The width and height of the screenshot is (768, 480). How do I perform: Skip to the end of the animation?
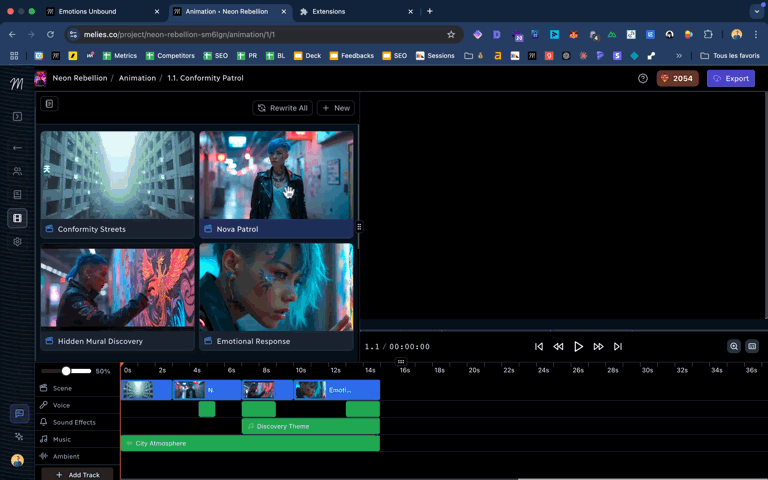(x=618, y=346)
